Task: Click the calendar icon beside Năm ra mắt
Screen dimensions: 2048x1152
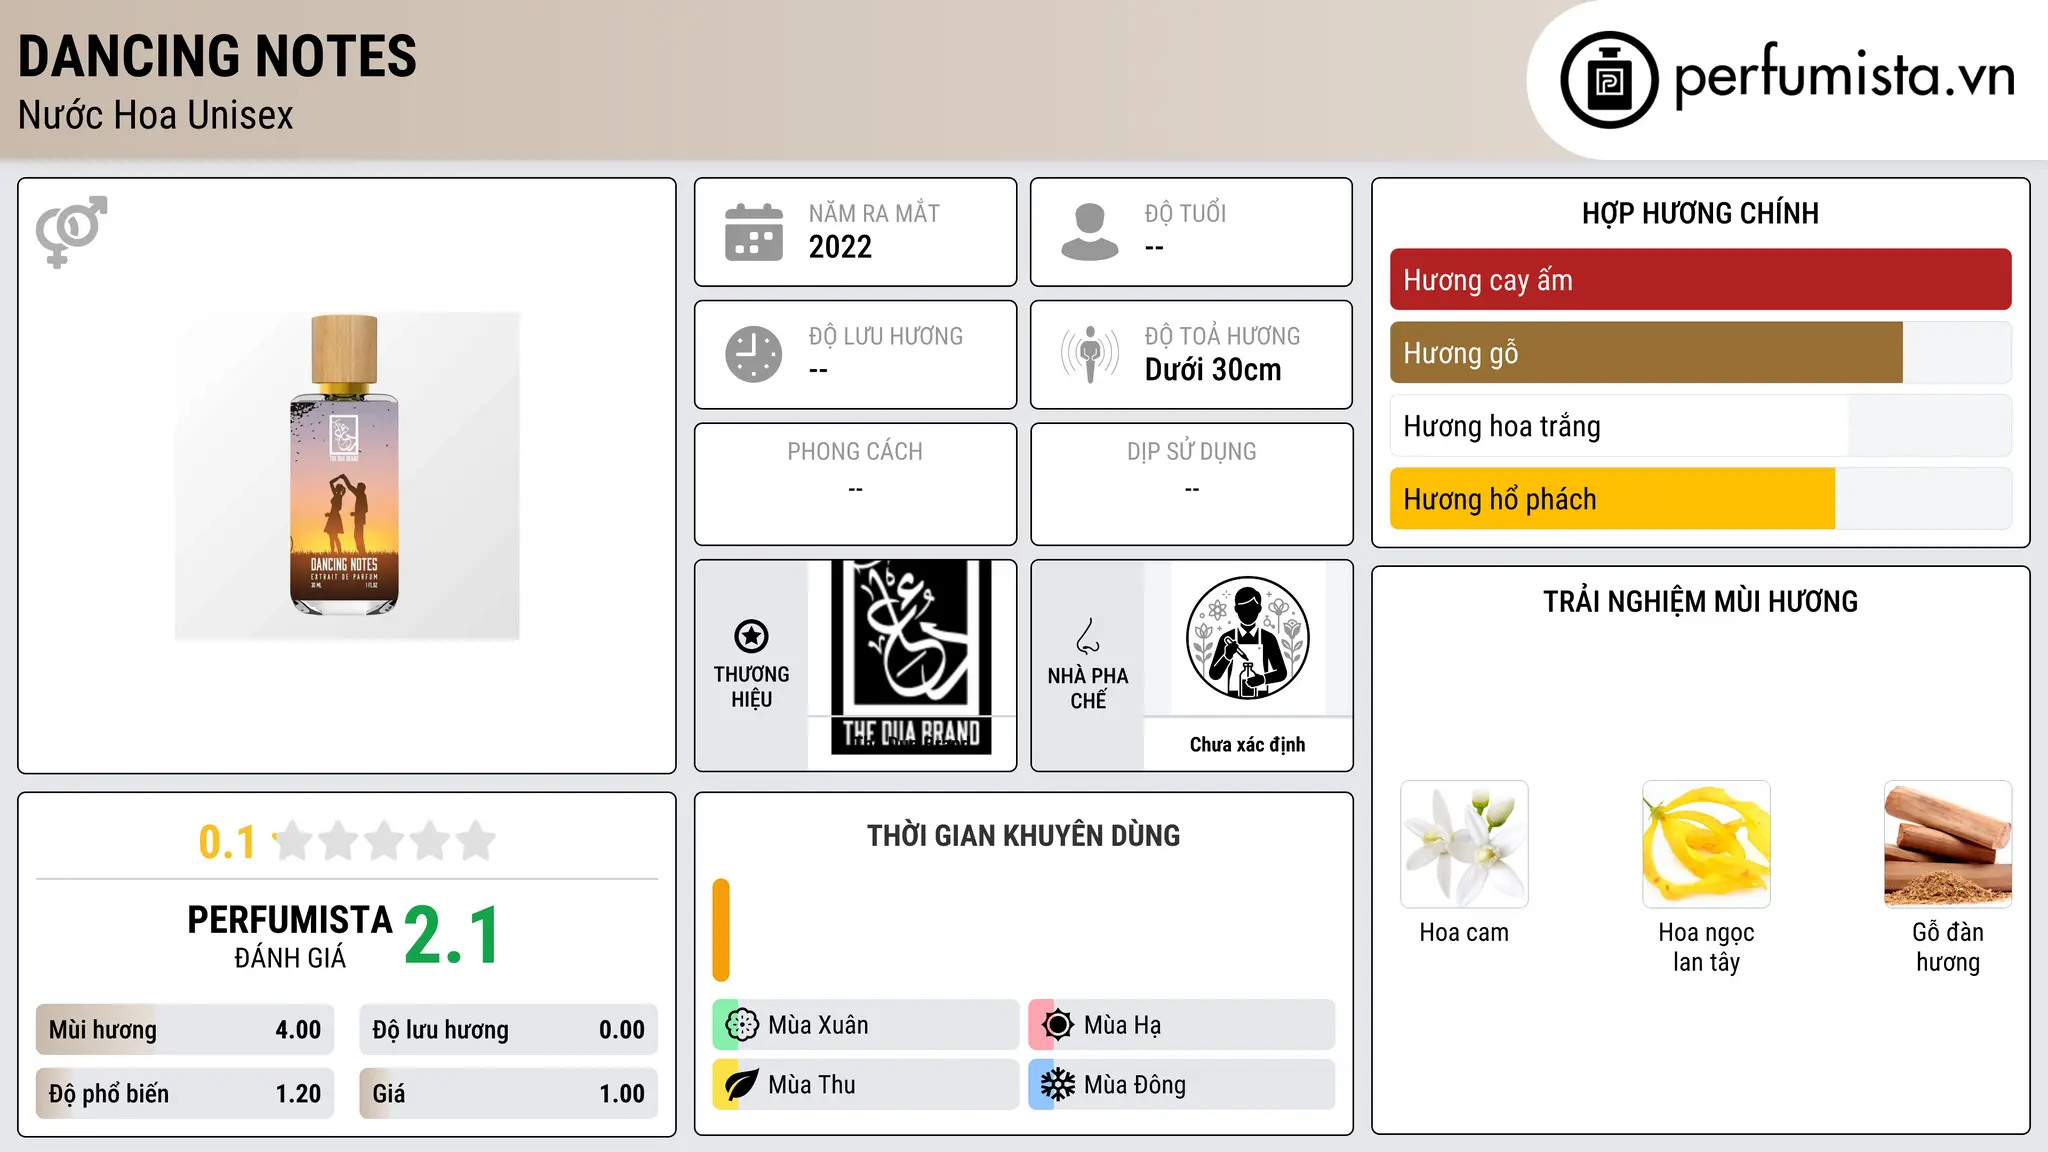Action: click(x=754, y=232)
